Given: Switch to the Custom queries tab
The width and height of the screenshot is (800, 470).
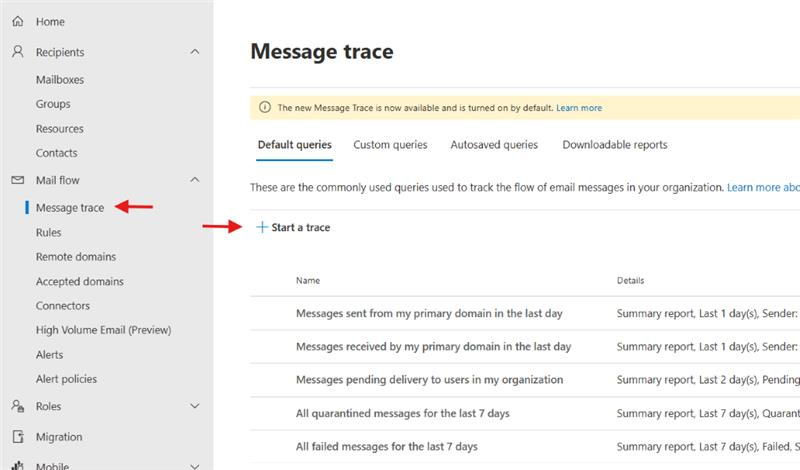Looking at the screenshot, I should (x=390, y=145).
